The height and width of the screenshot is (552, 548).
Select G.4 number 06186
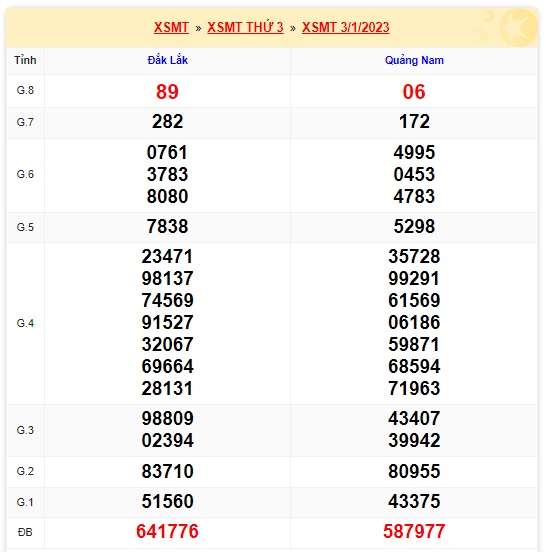[x=414, y=322]
